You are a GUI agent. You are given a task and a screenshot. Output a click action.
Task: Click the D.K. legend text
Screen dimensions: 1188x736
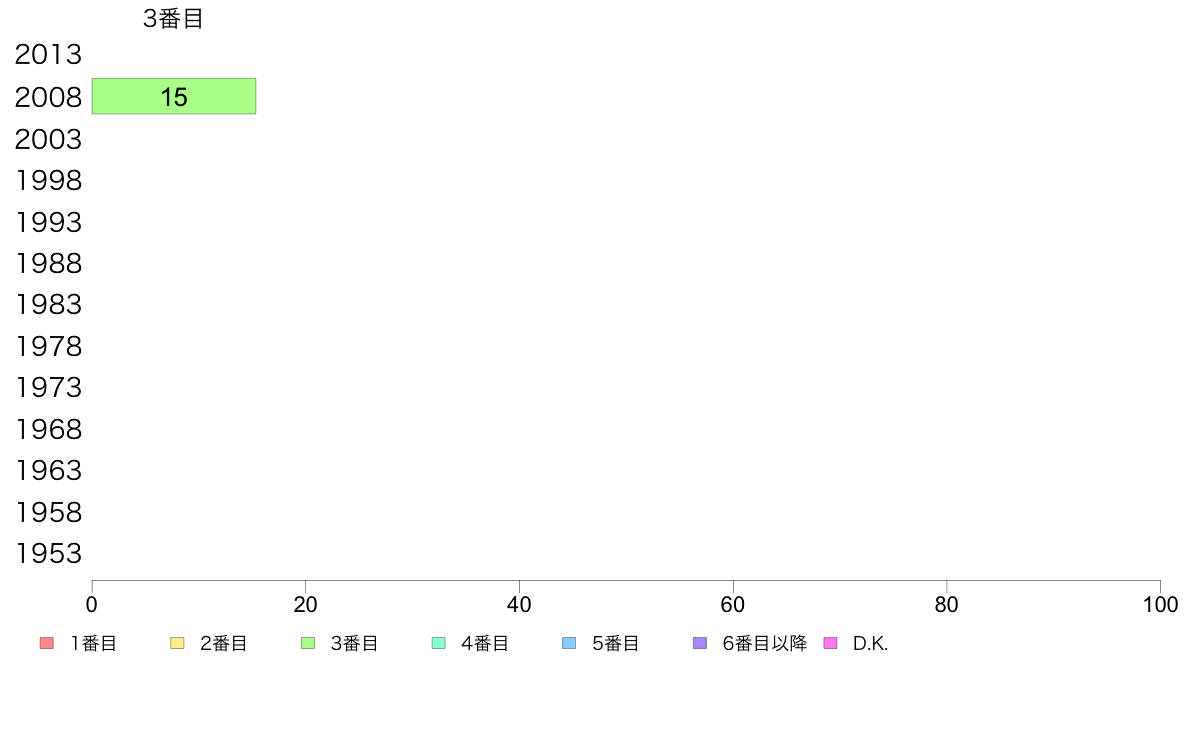870,644
